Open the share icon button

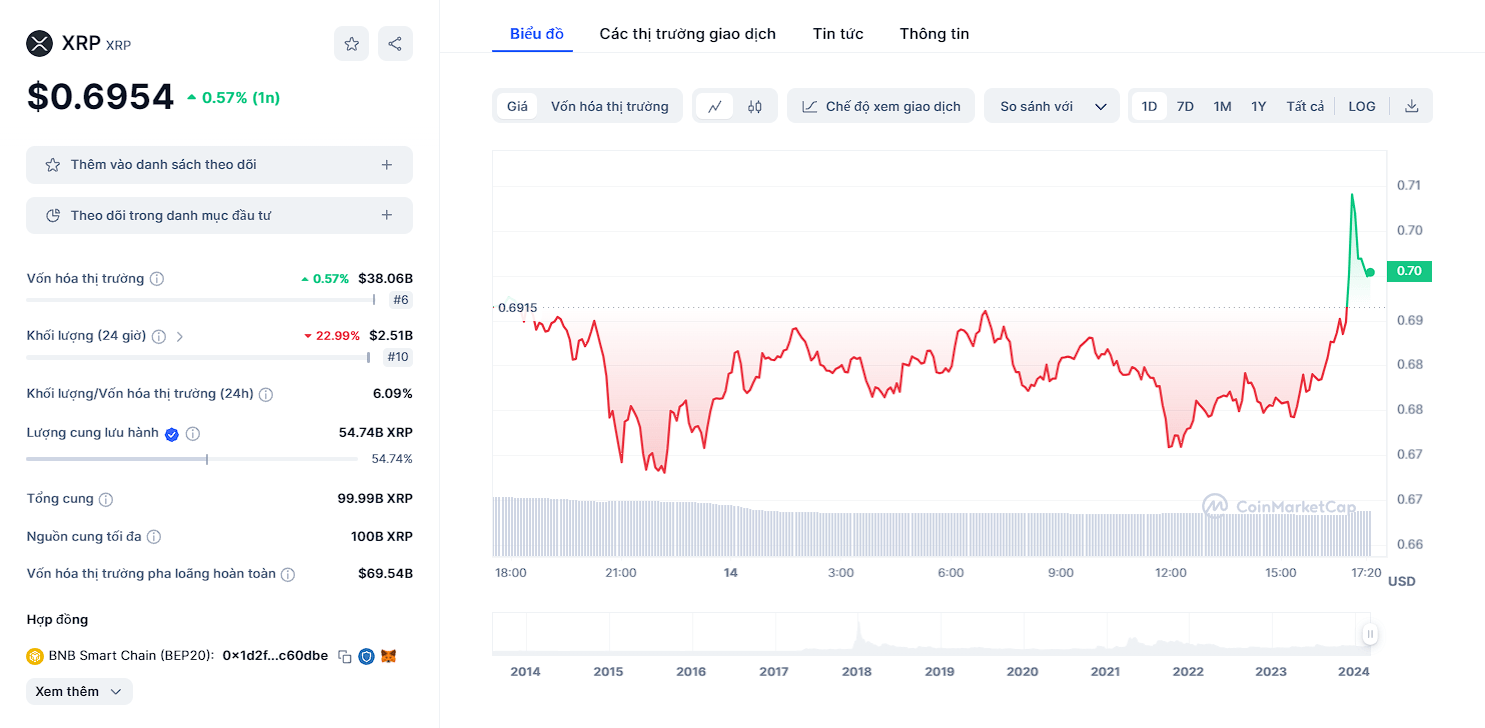click(395, 44)
